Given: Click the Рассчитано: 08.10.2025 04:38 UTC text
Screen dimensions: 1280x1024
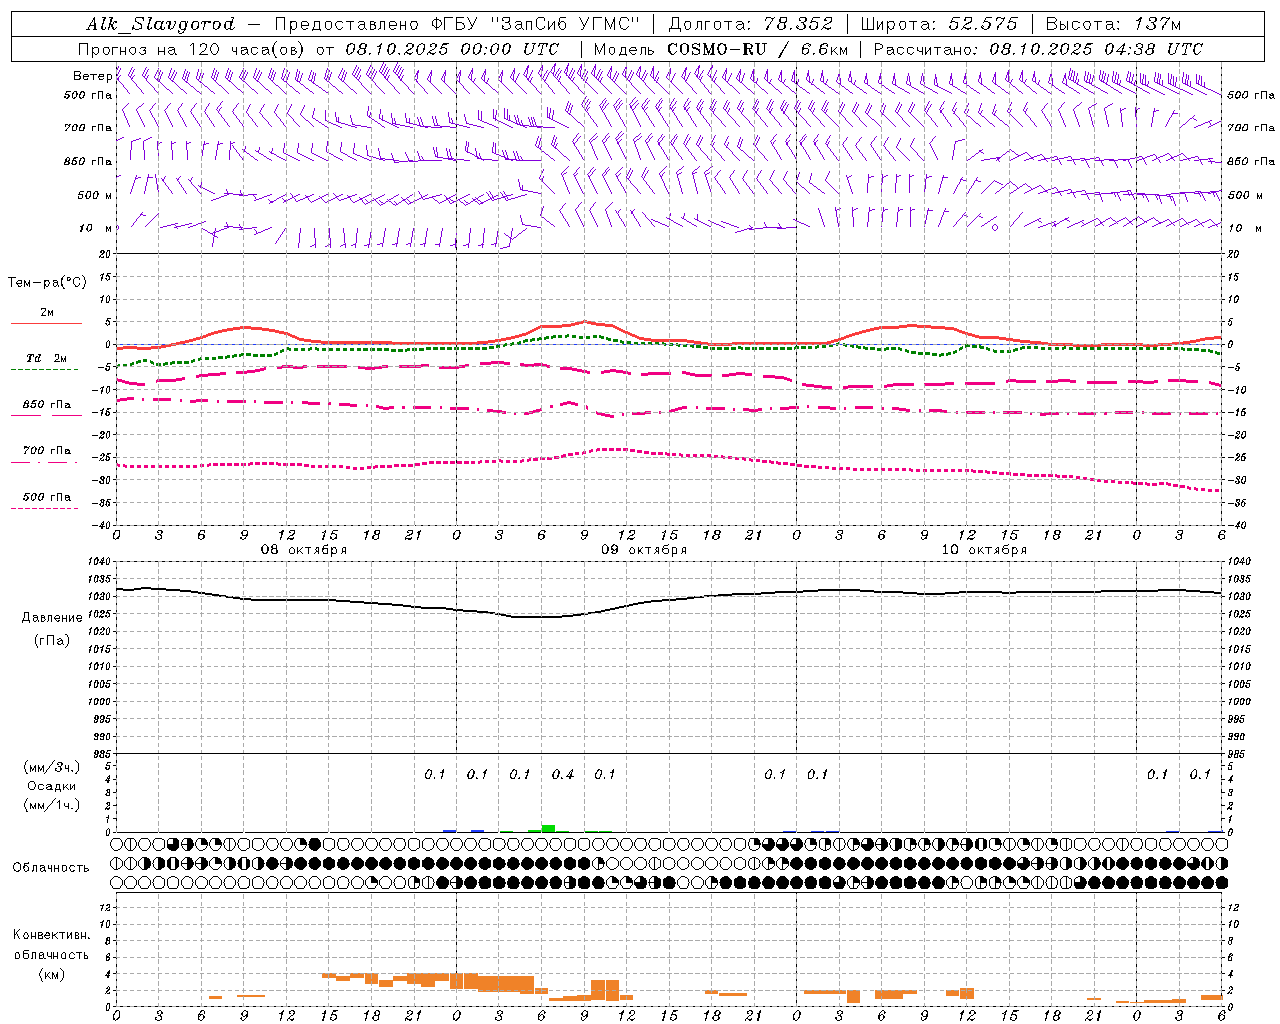Looking at the screenshot, I should click(x=1038, y=49).
